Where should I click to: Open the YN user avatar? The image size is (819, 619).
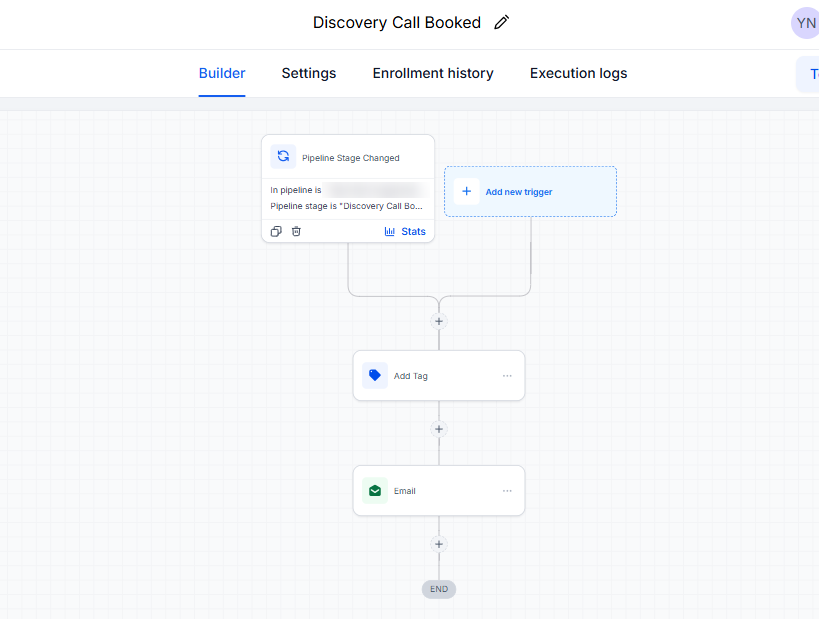click(x=805, y=23)
